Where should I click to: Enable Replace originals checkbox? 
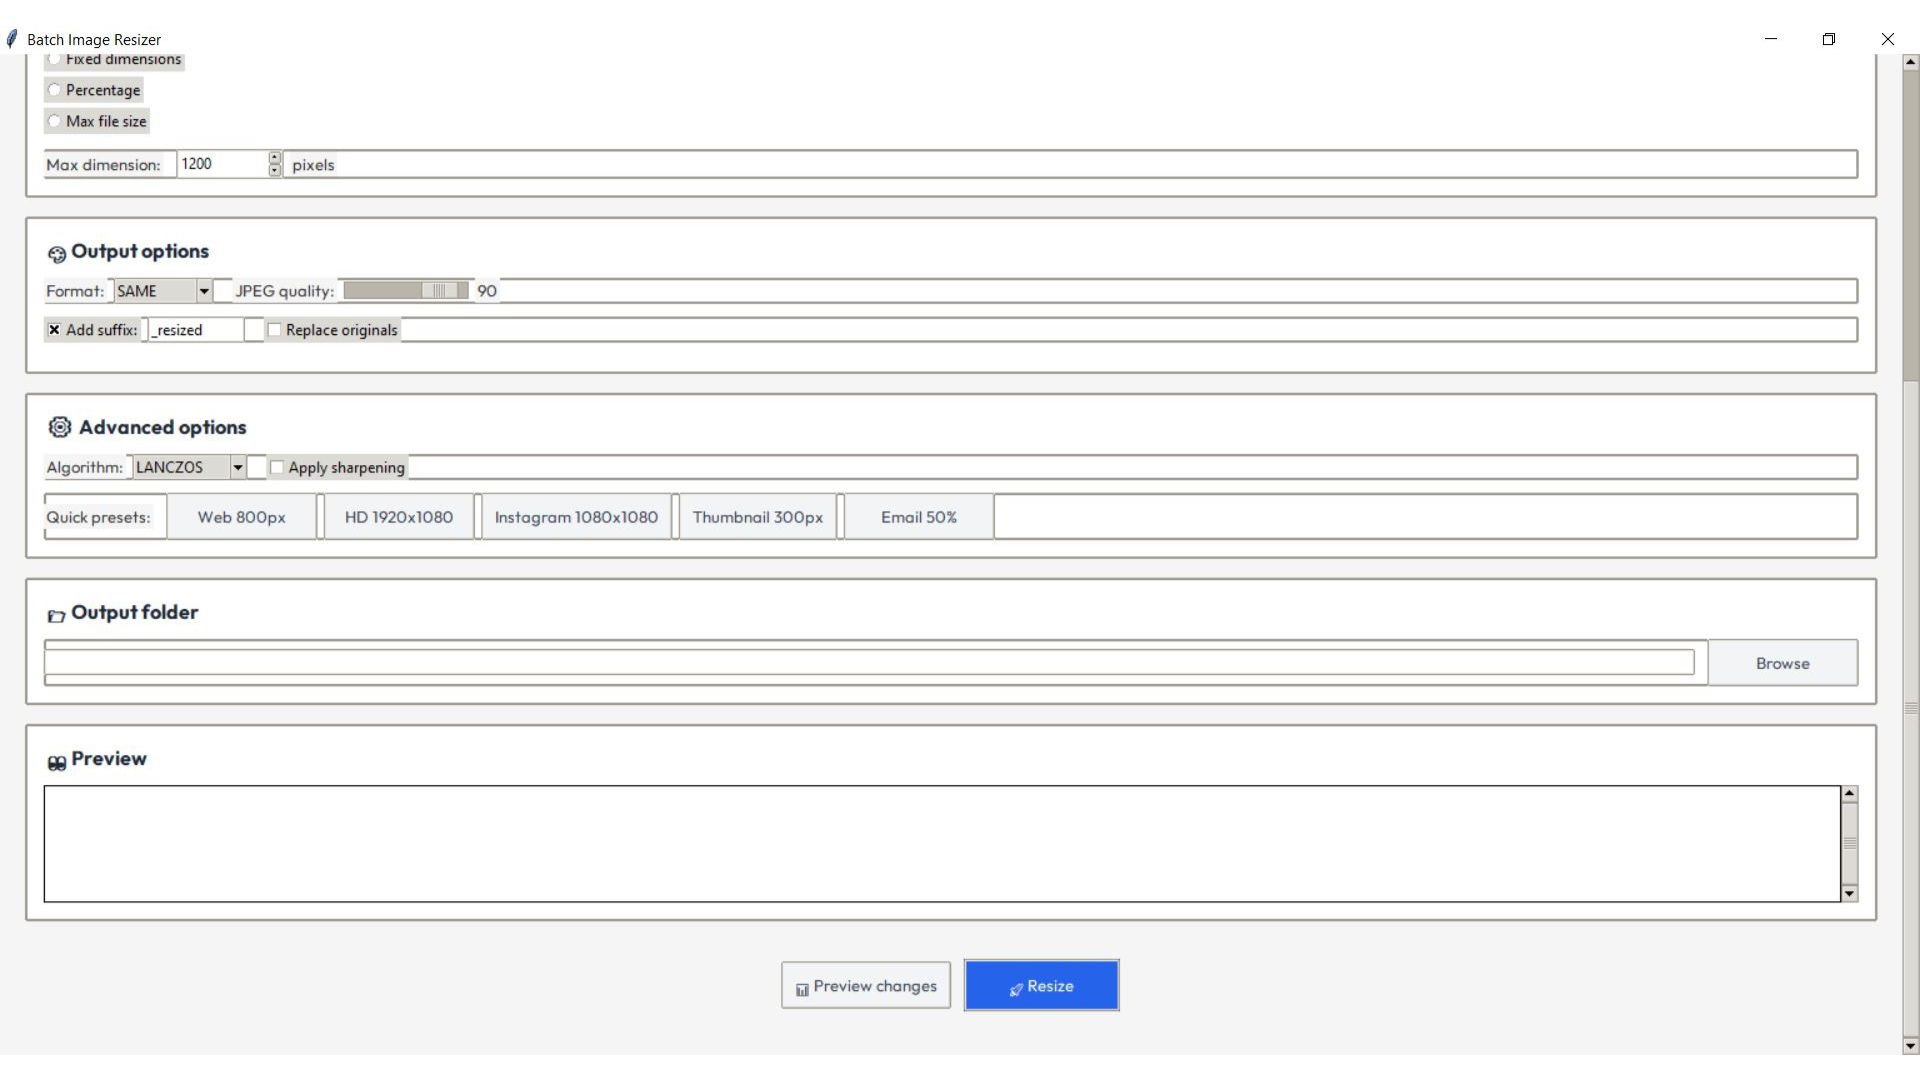click(x=275, y=330)
